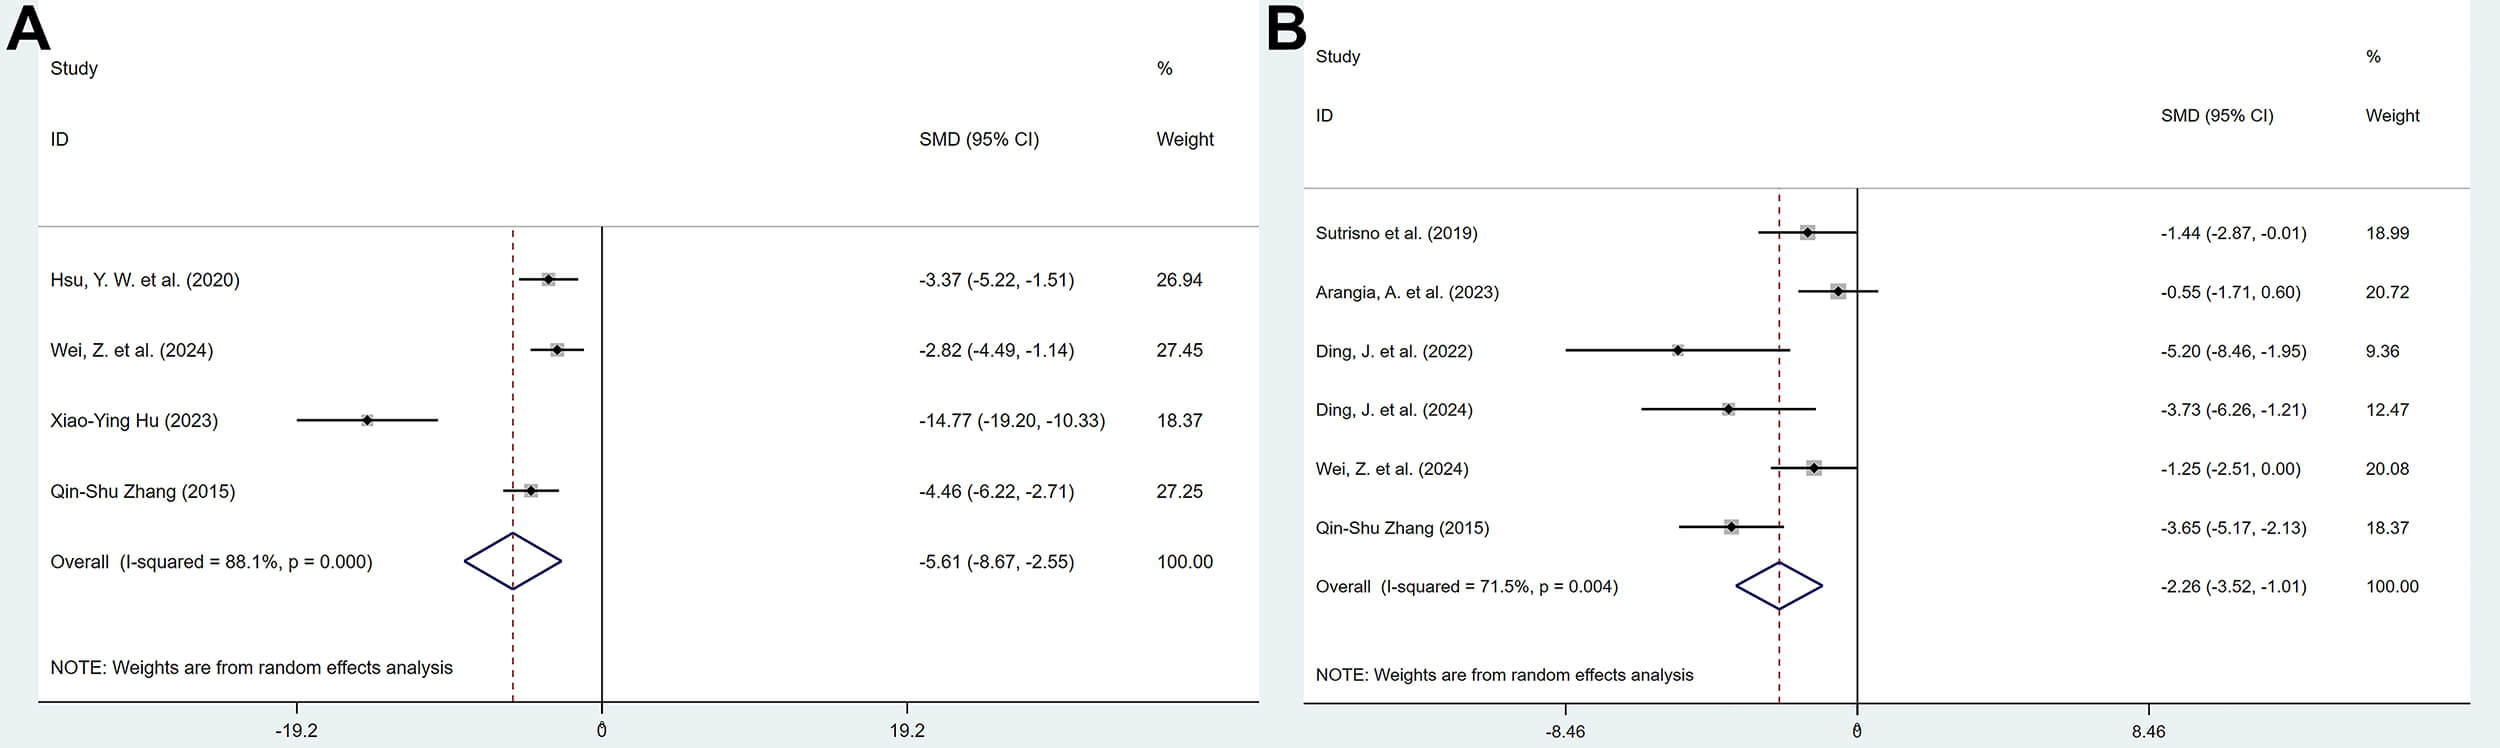This screenshot has height=748, width=2500.
Task: Click the panel A letter label
Action: point(27,28)
